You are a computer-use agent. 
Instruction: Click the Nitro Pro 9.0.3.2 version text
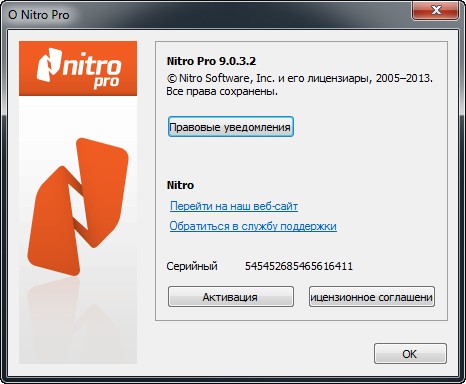coord(211,61)
